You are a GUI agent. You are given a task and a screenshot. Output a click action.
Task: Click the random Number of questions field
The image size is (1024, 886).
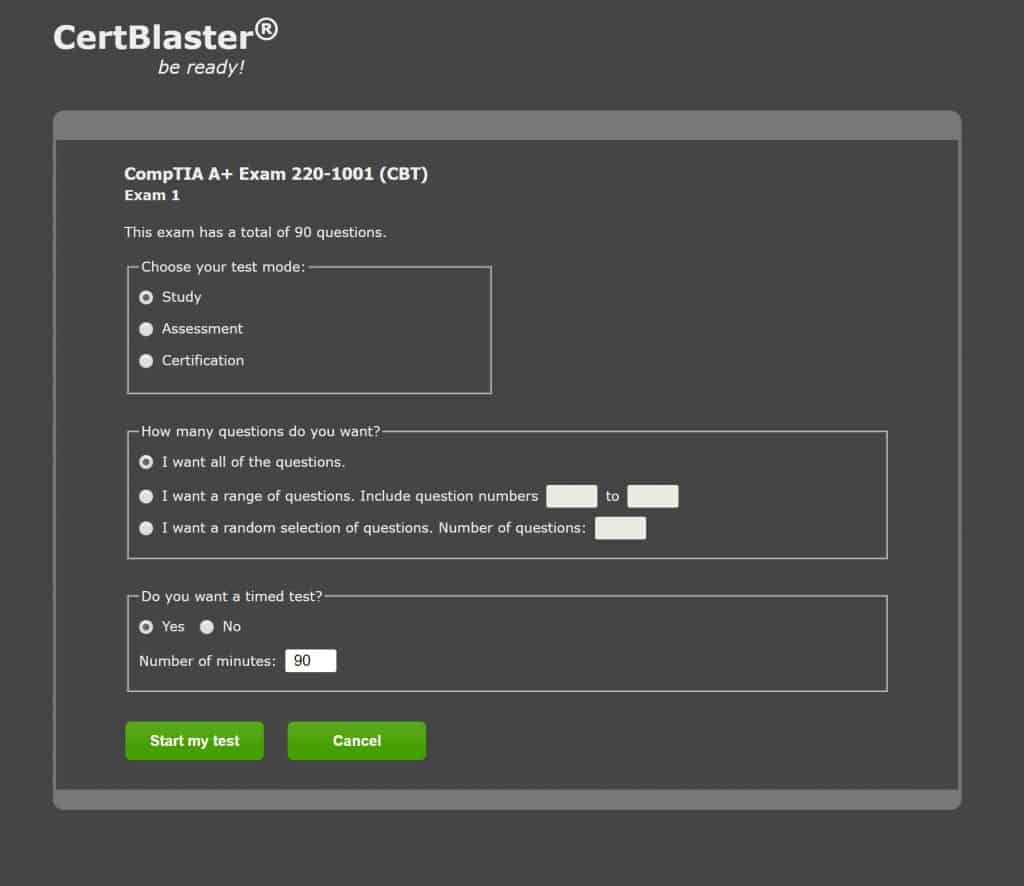620,528
